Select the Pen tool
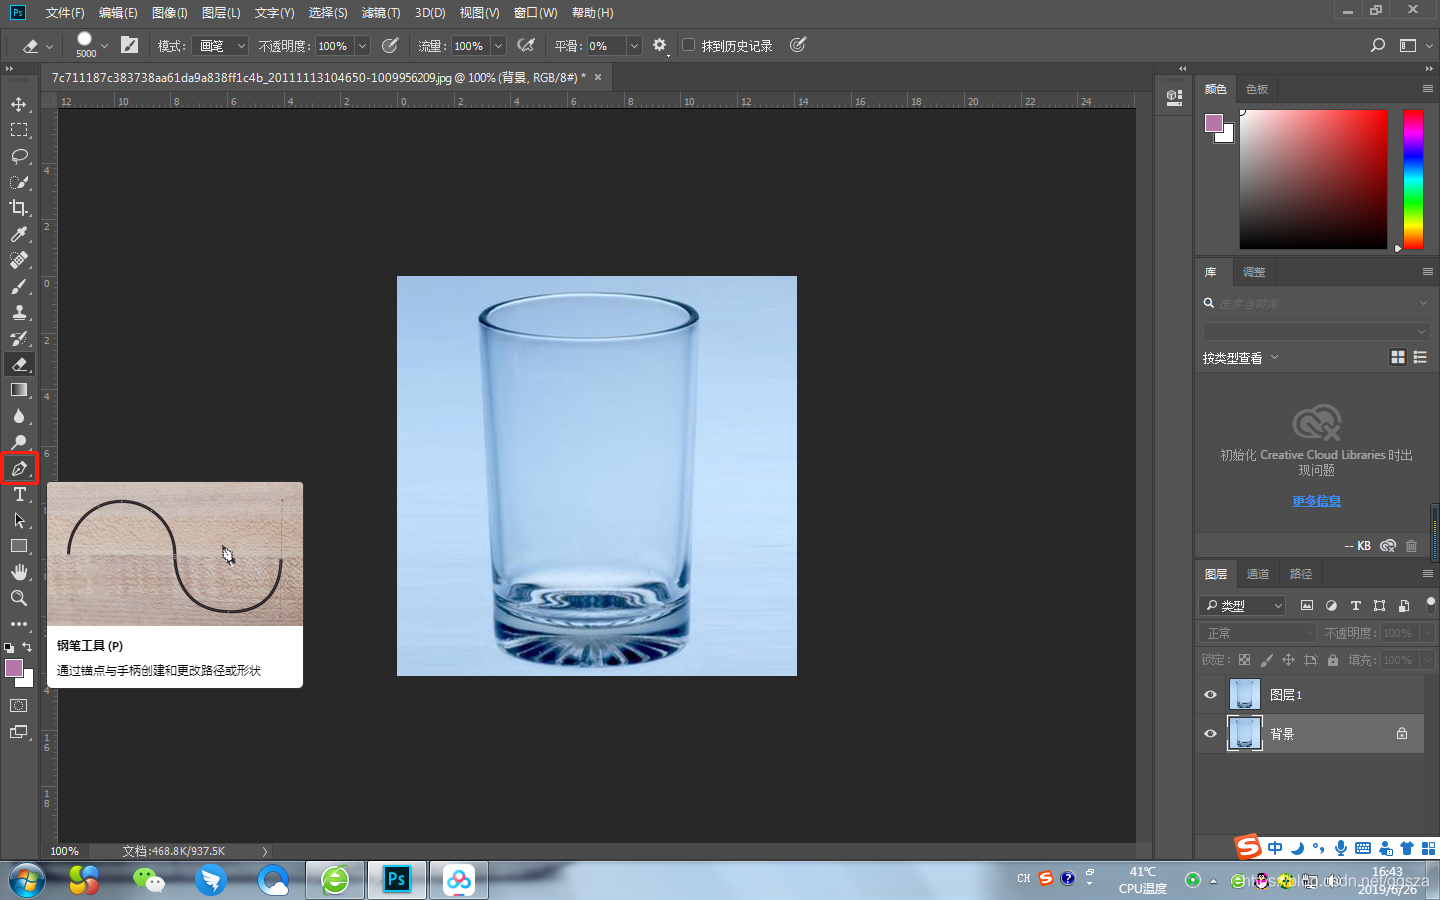The width and height of the screenshot is (1440, 900). pos(19,468)
